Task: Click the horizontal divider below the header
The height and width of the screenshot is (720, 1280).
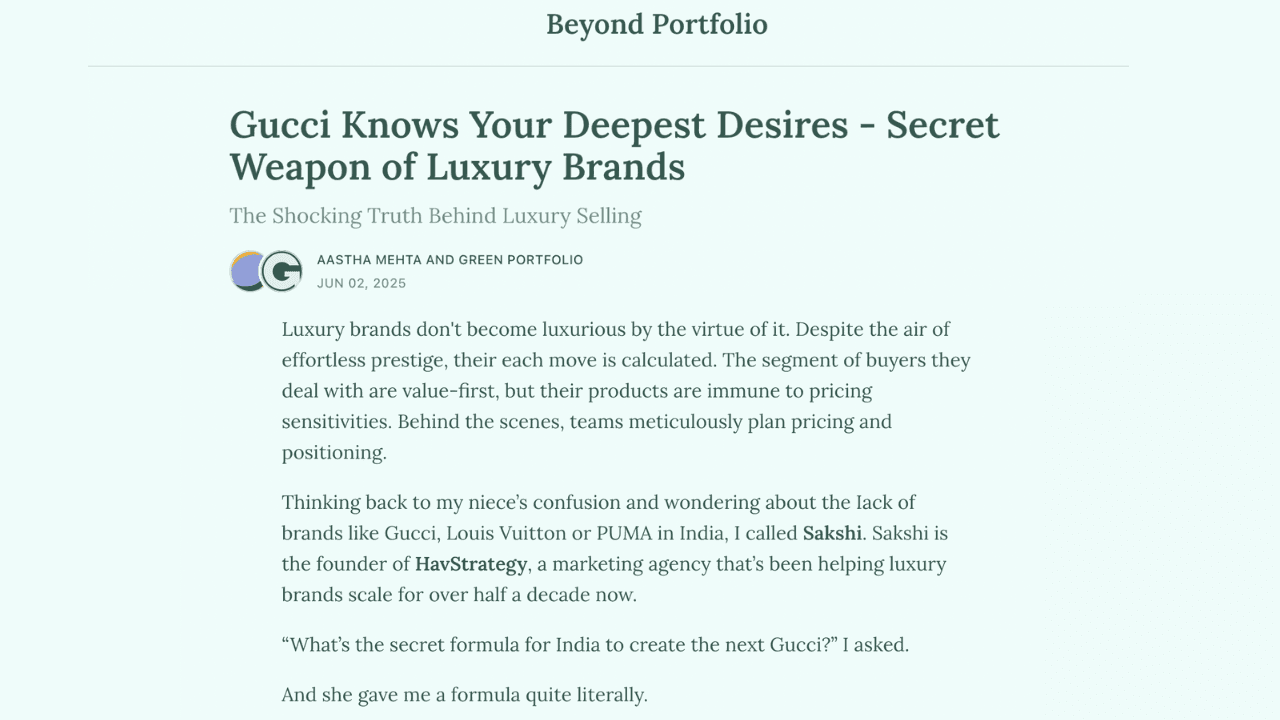Action: click(x=608, y=66)
